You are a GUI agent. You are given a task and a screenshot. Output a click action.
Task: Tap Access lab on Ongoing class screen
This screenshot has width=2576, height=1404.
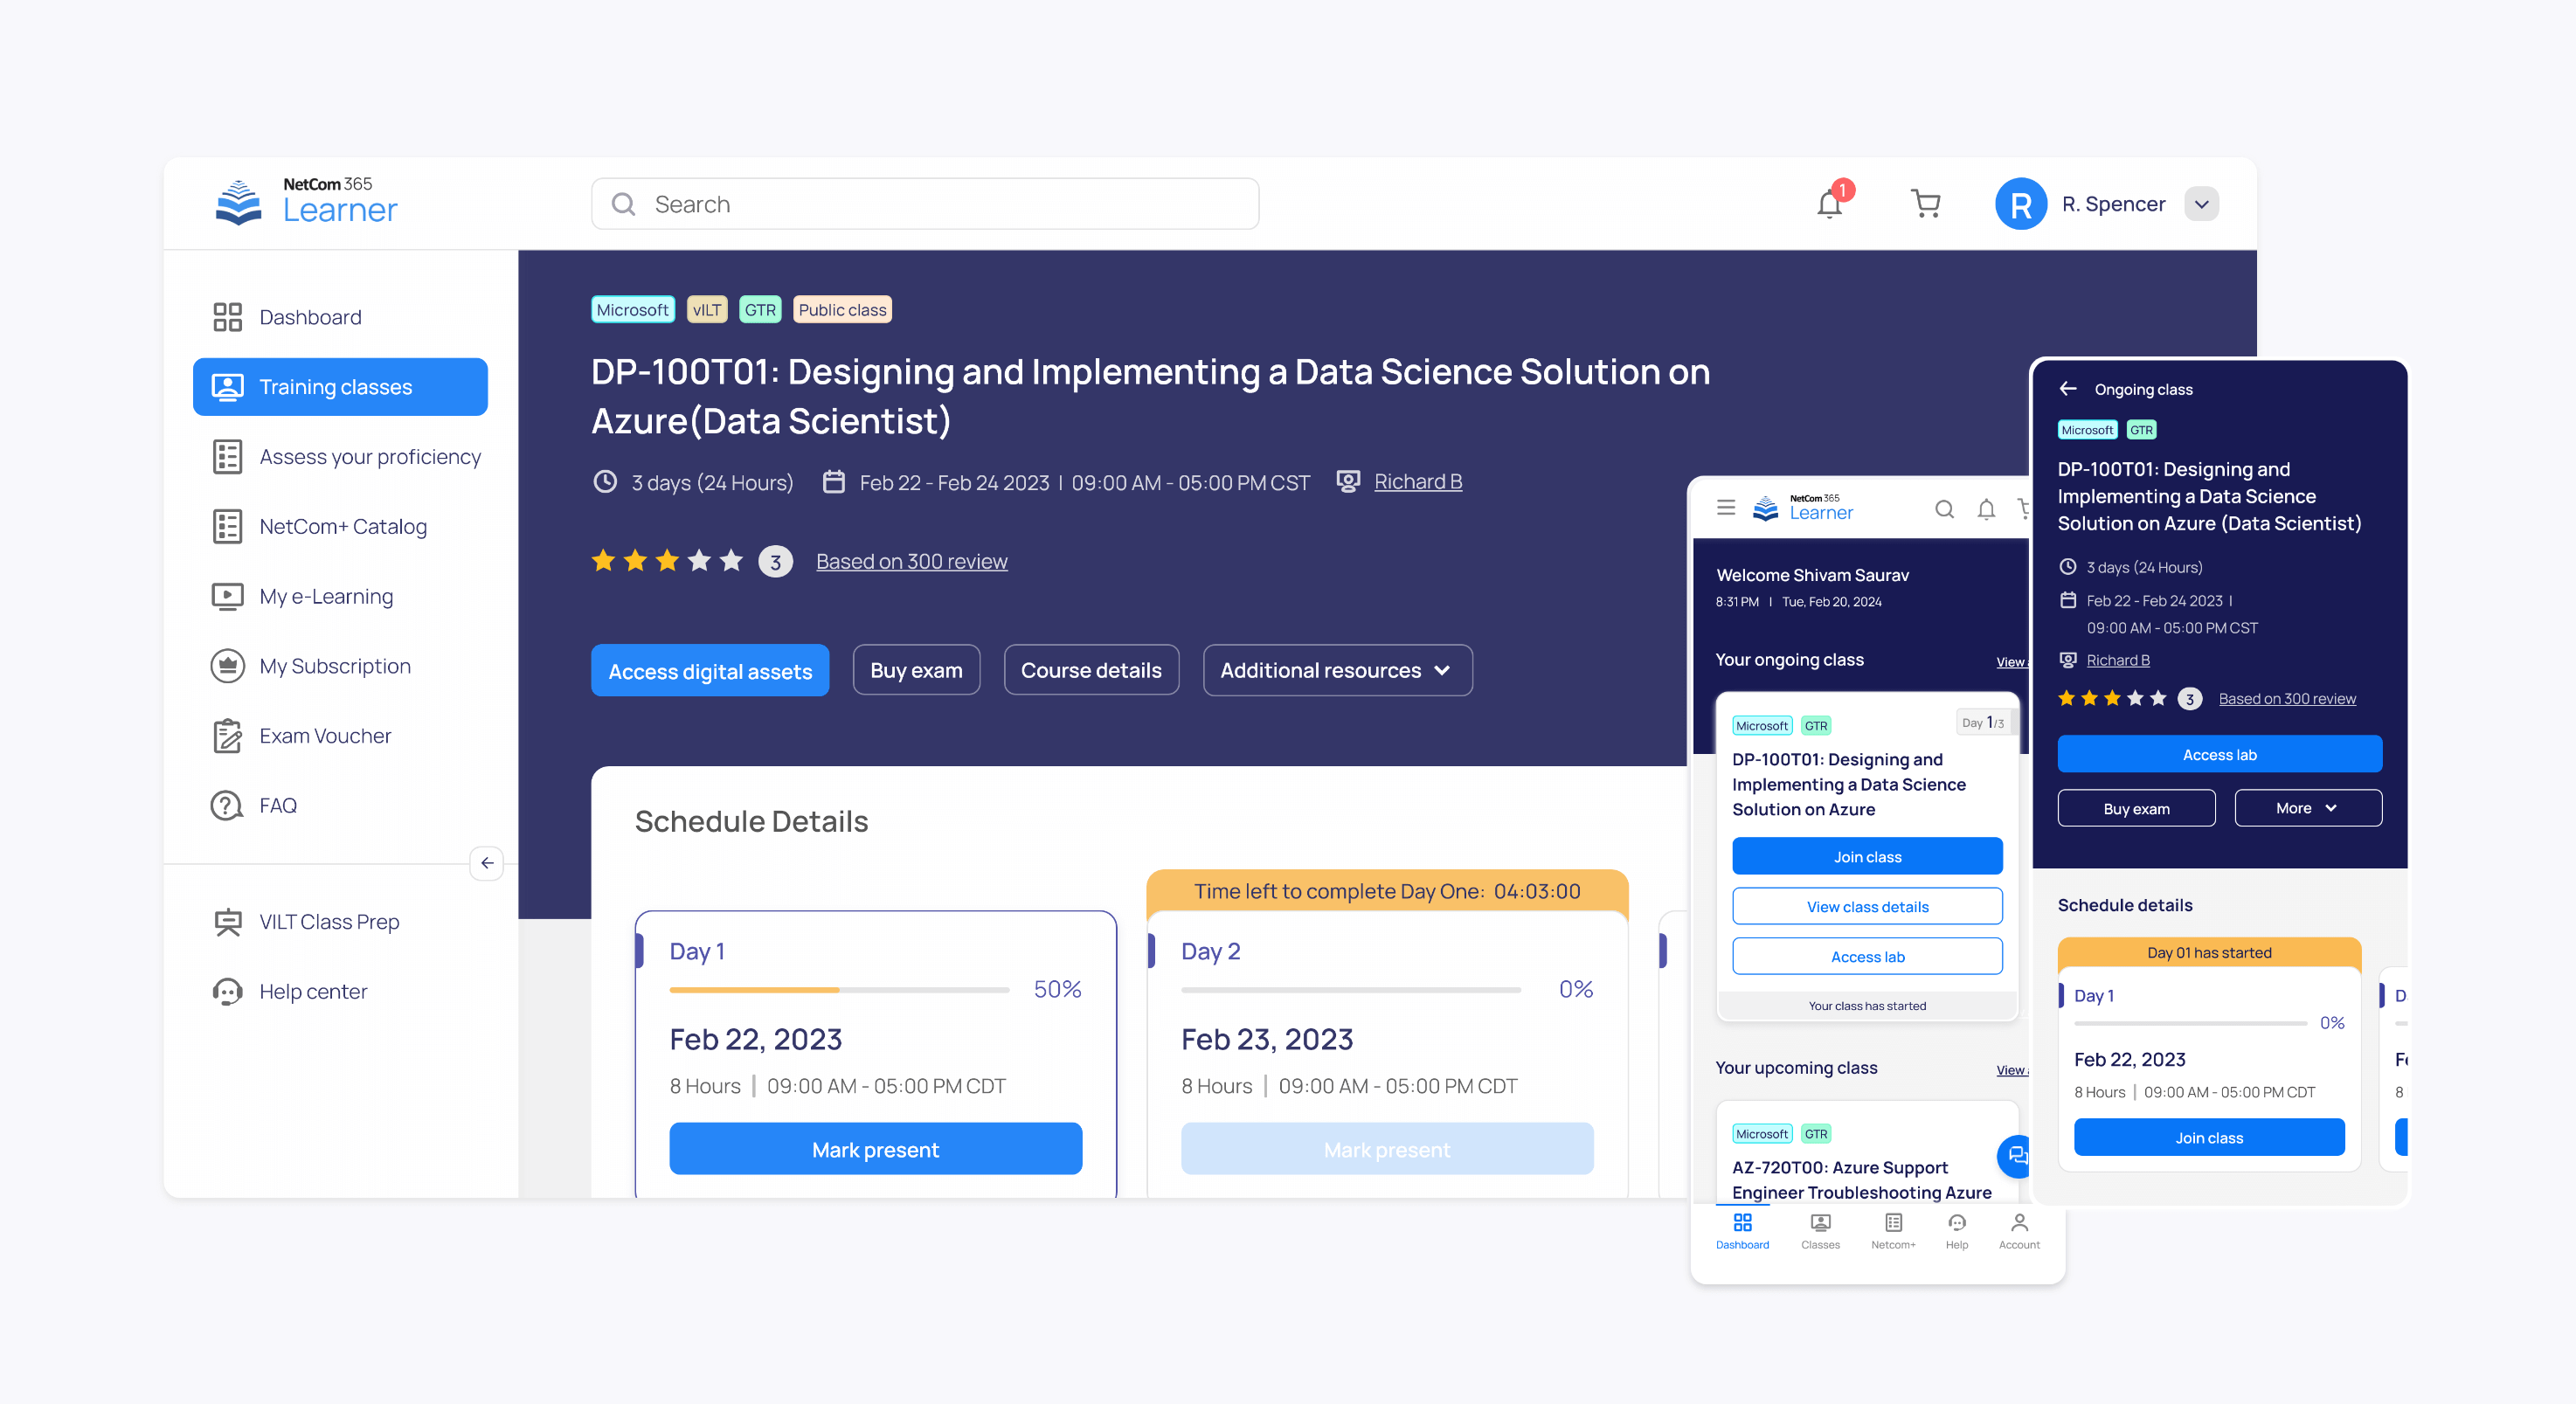[2219, 754]
